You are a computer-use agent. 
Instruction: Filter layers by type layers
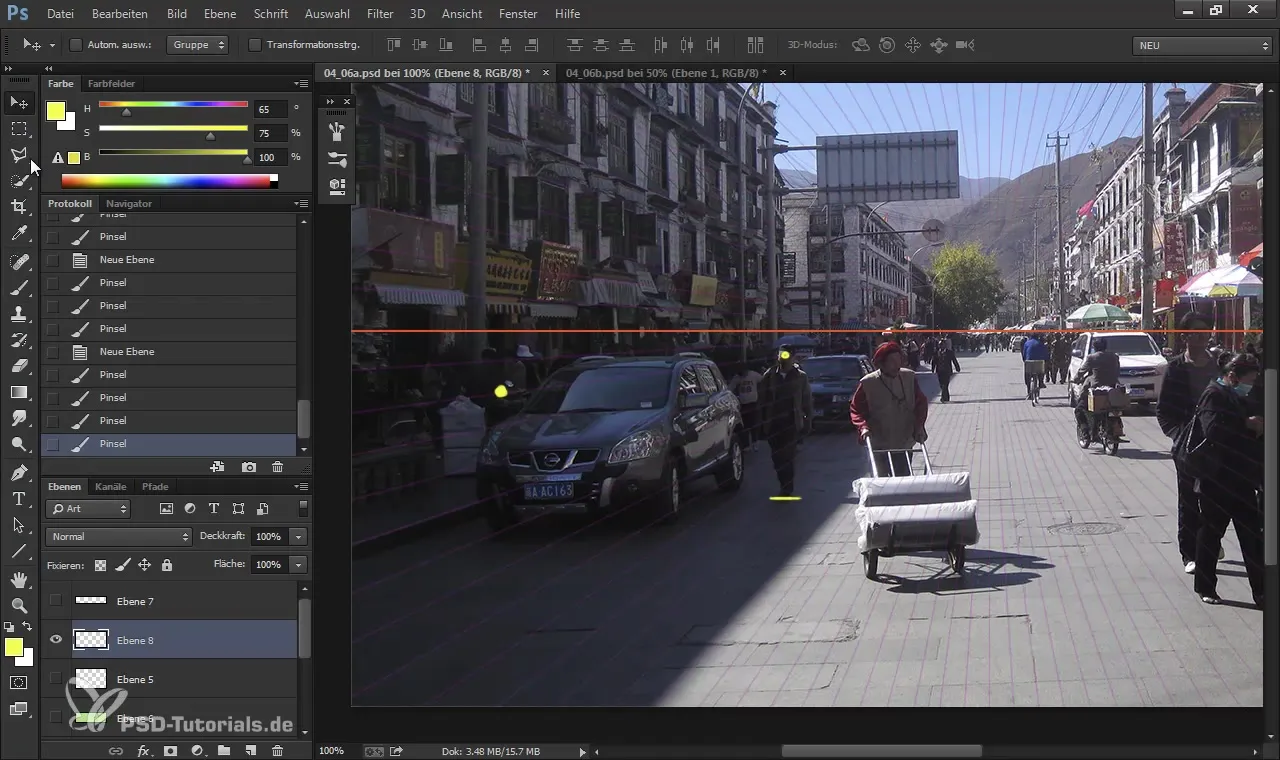coord(214,509)
